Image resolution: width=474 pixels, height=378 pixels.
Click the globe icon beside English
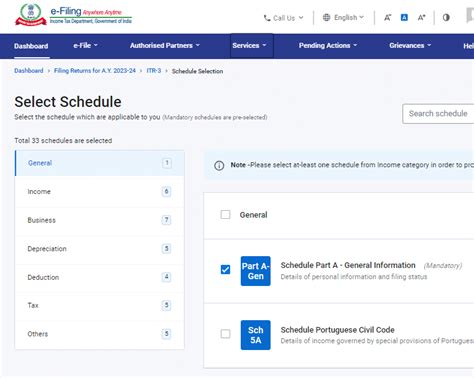[x=327, y=17]
